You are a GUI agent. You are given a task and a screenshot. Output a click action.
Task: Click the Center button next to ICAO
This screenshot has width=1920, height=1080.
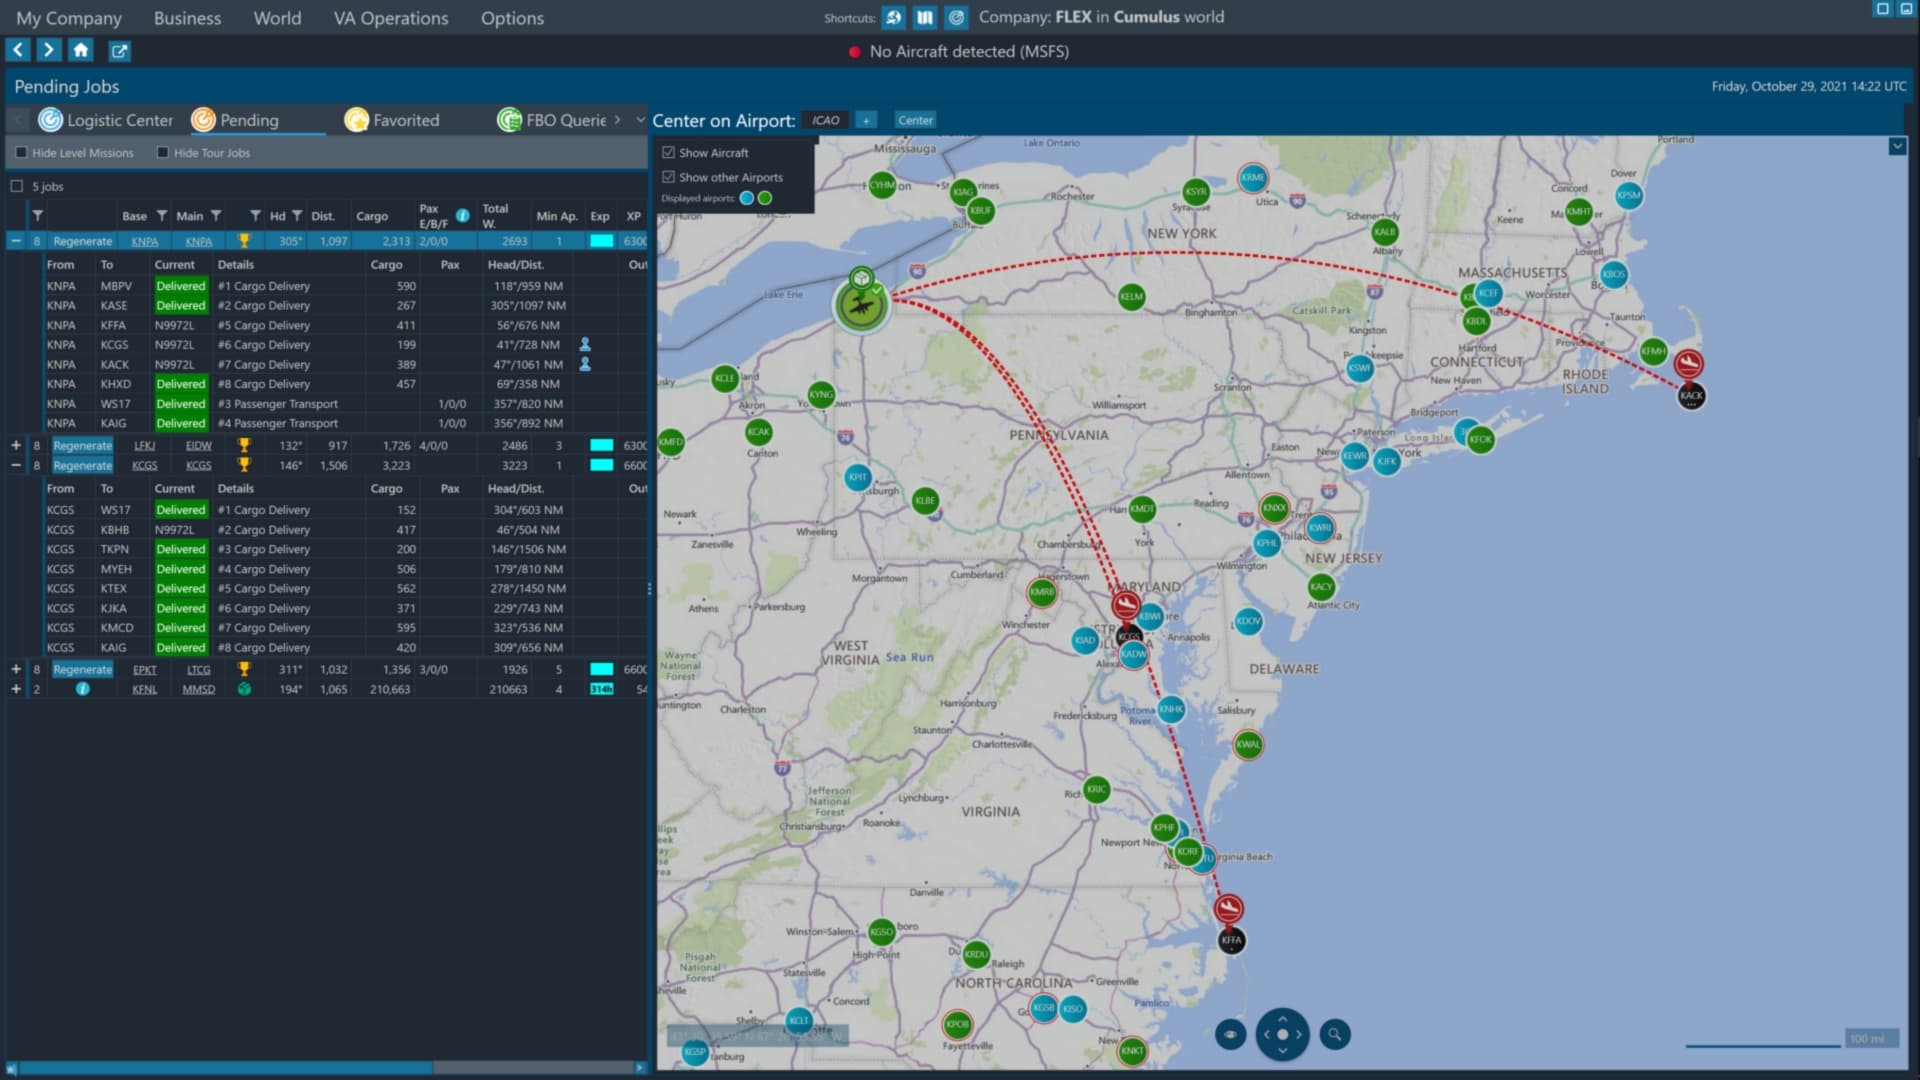[914, 120]
